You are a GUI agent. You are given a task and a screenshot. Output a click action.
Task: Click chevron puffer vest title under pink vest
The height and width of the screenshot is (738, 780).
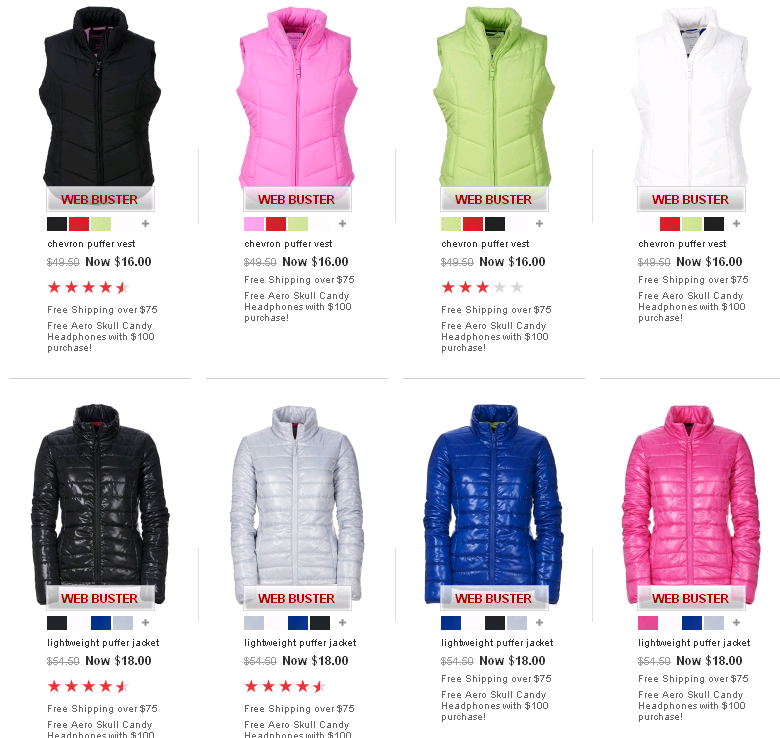pos(288,244)
